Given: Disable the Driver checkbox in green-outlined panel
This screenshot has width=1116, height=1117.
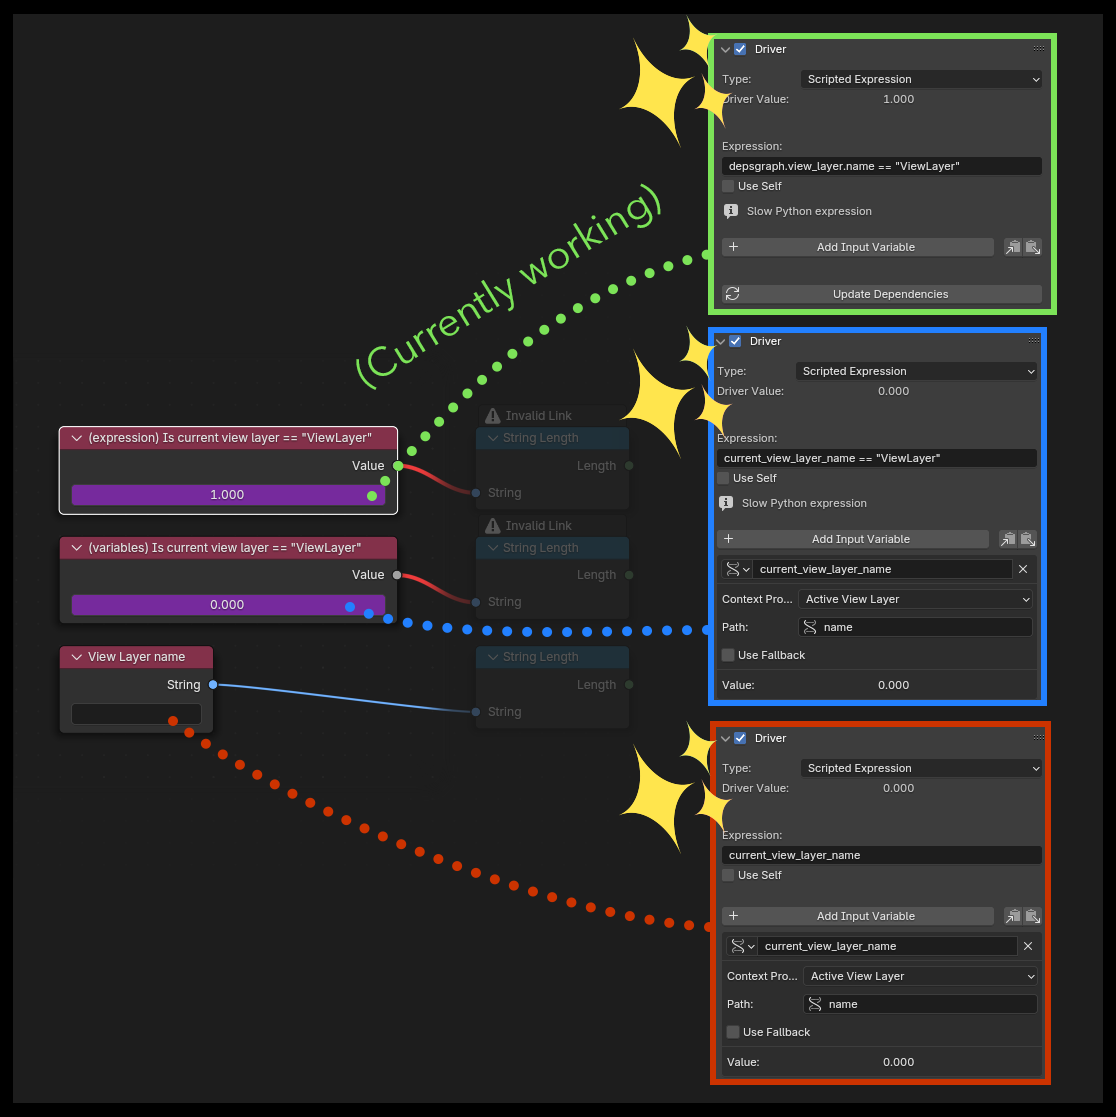Looking at the screenshot, I should tap(741, 49).
